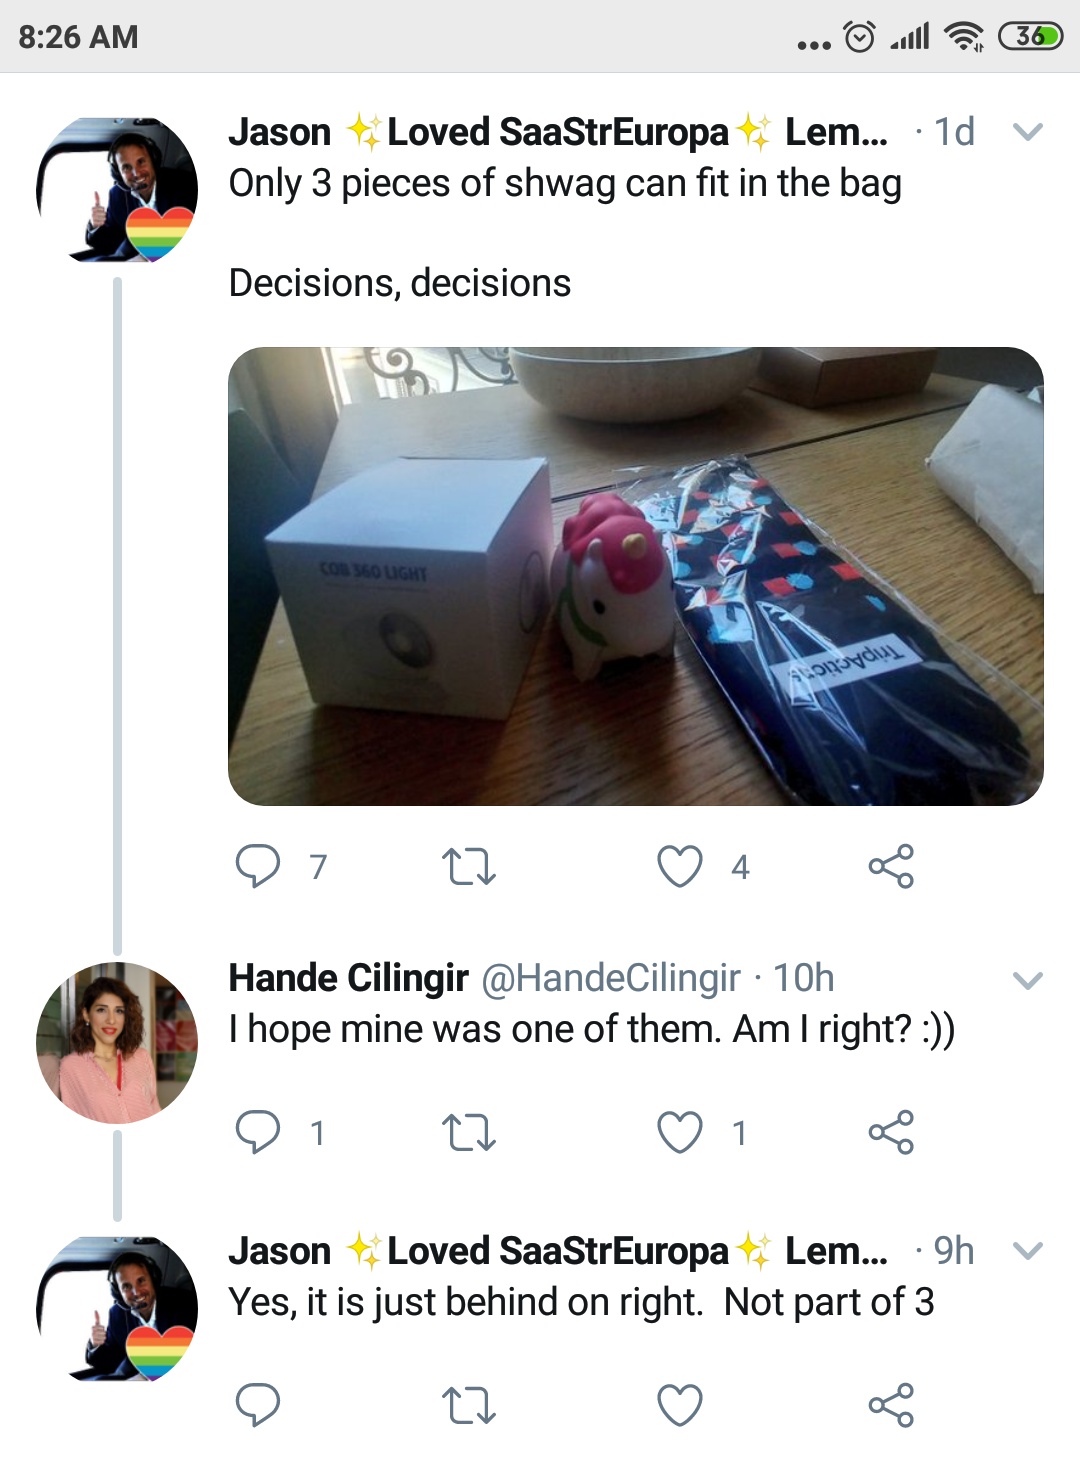The width and height of the screenshot is (1080, 1461).
Task: Expand options menu for Hande's tweet
Action: 1028,980
